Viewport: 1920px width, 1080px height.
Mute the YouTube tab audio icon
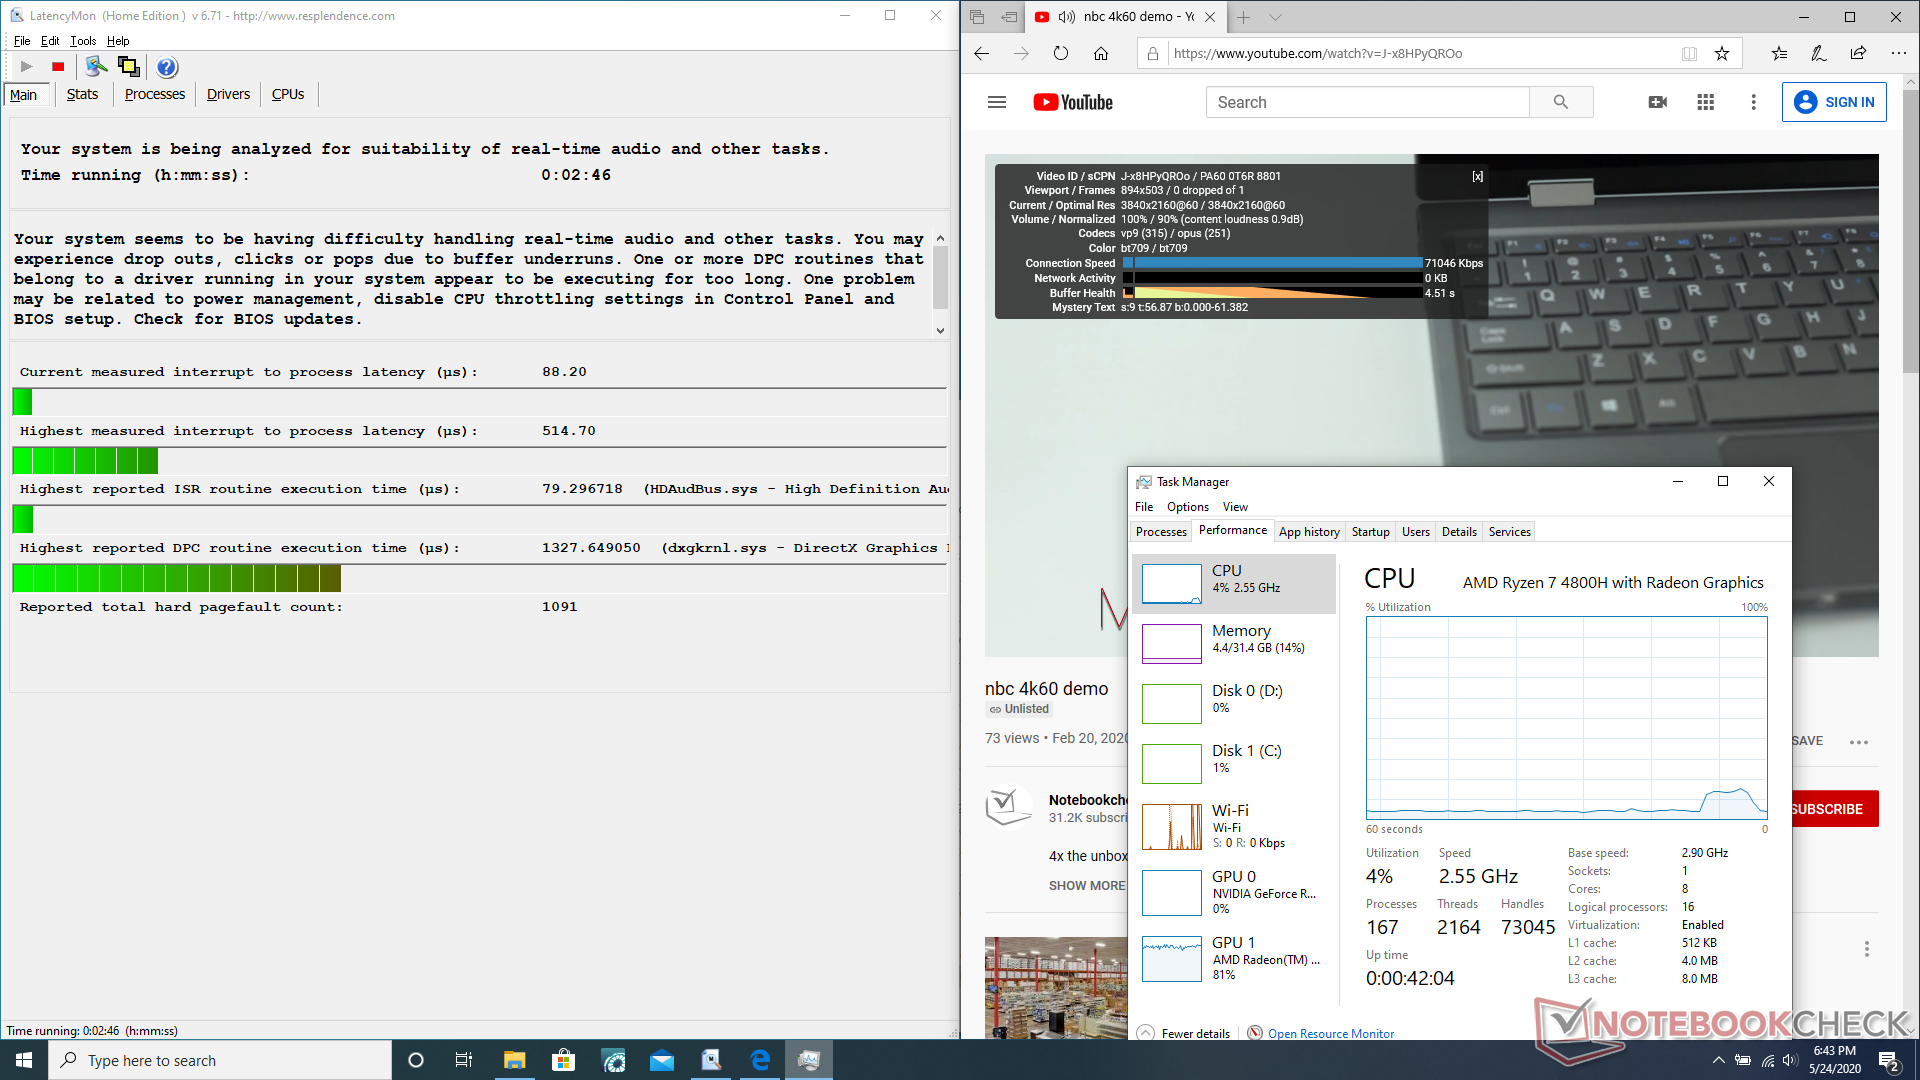coord(1067,17)
